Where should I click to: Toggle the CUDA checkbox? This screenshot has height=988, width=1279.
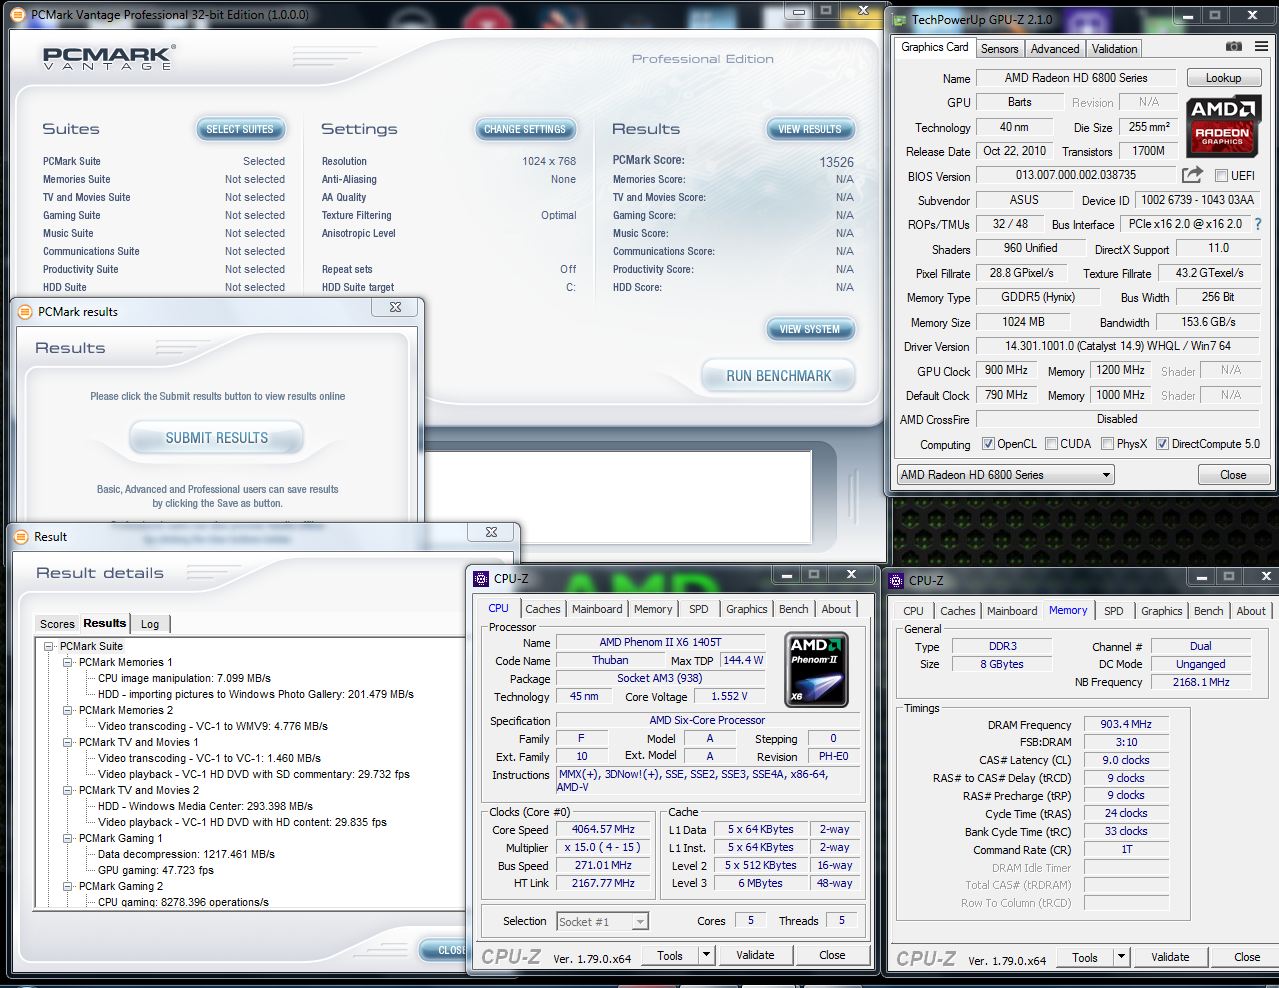tap(1051, 444)
